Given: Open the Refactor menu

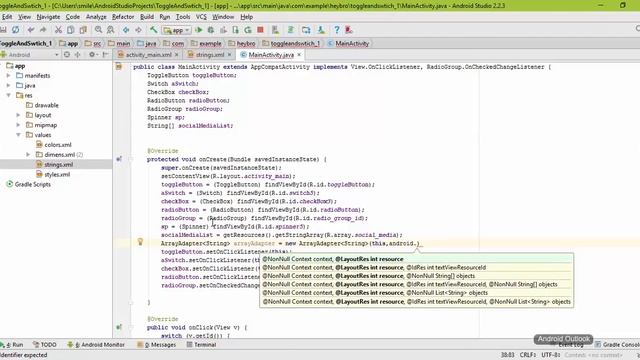Looking at the screenshot, I should coord(123,17).
